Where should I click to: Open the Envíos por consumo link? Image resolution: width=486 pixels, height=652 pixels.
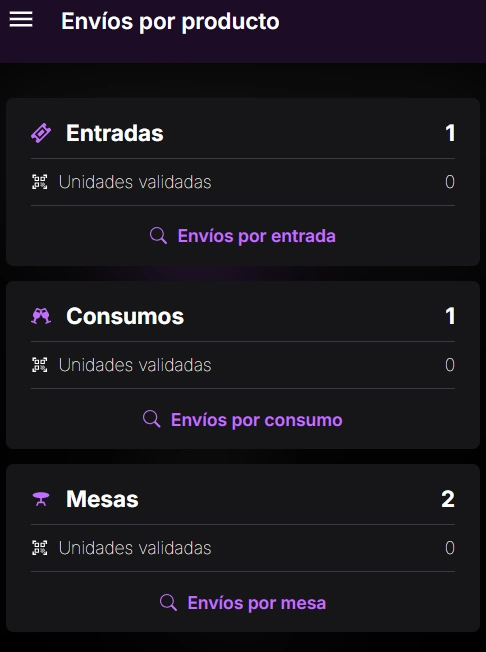(257, 420)
